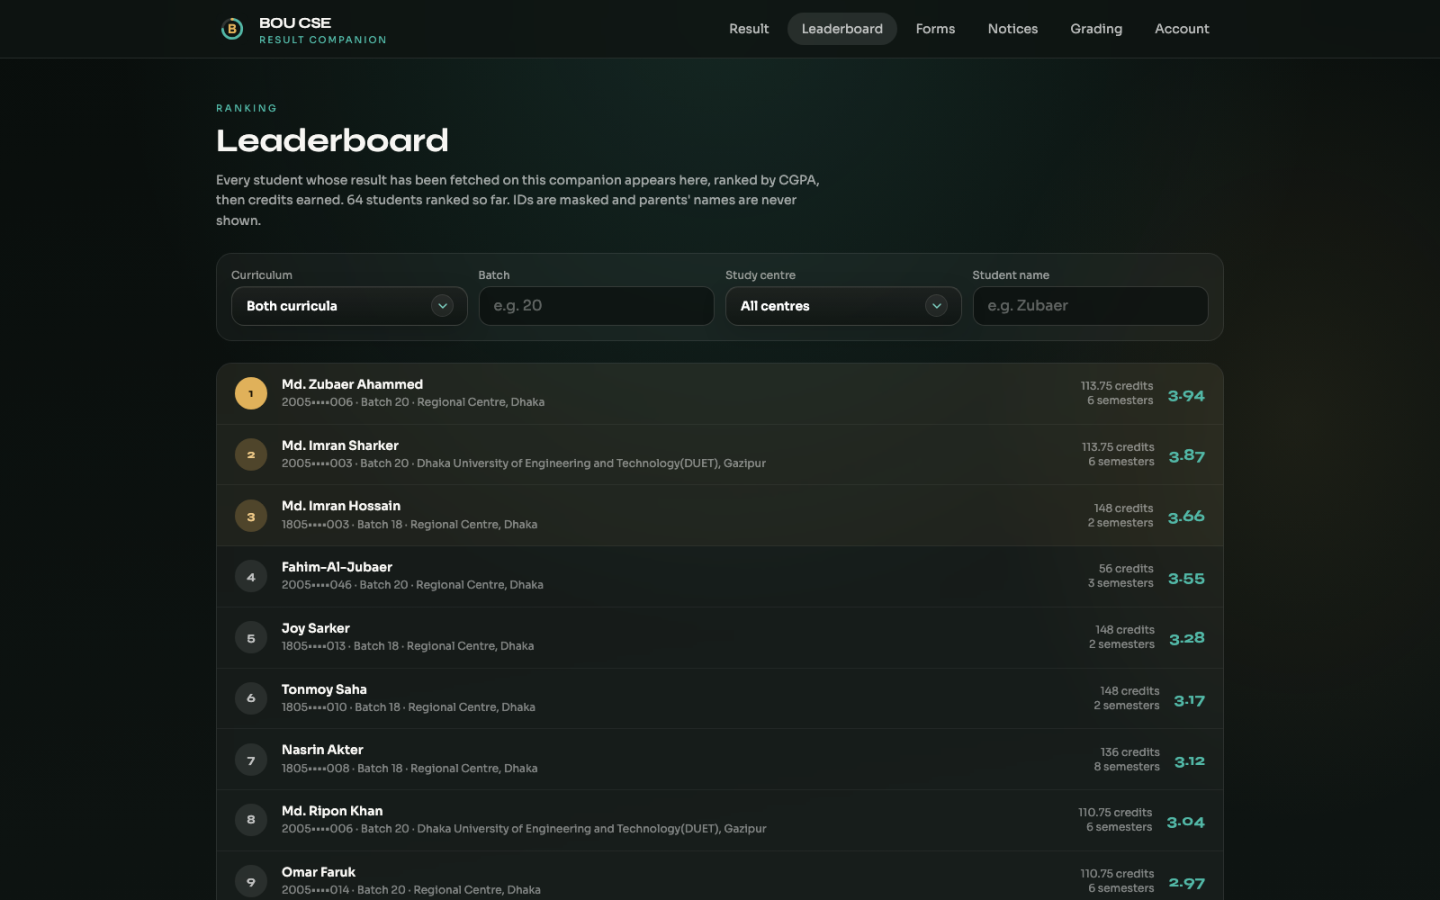Open the Curriculum dropdown
1440x900 pixels.
pos(349,306)
